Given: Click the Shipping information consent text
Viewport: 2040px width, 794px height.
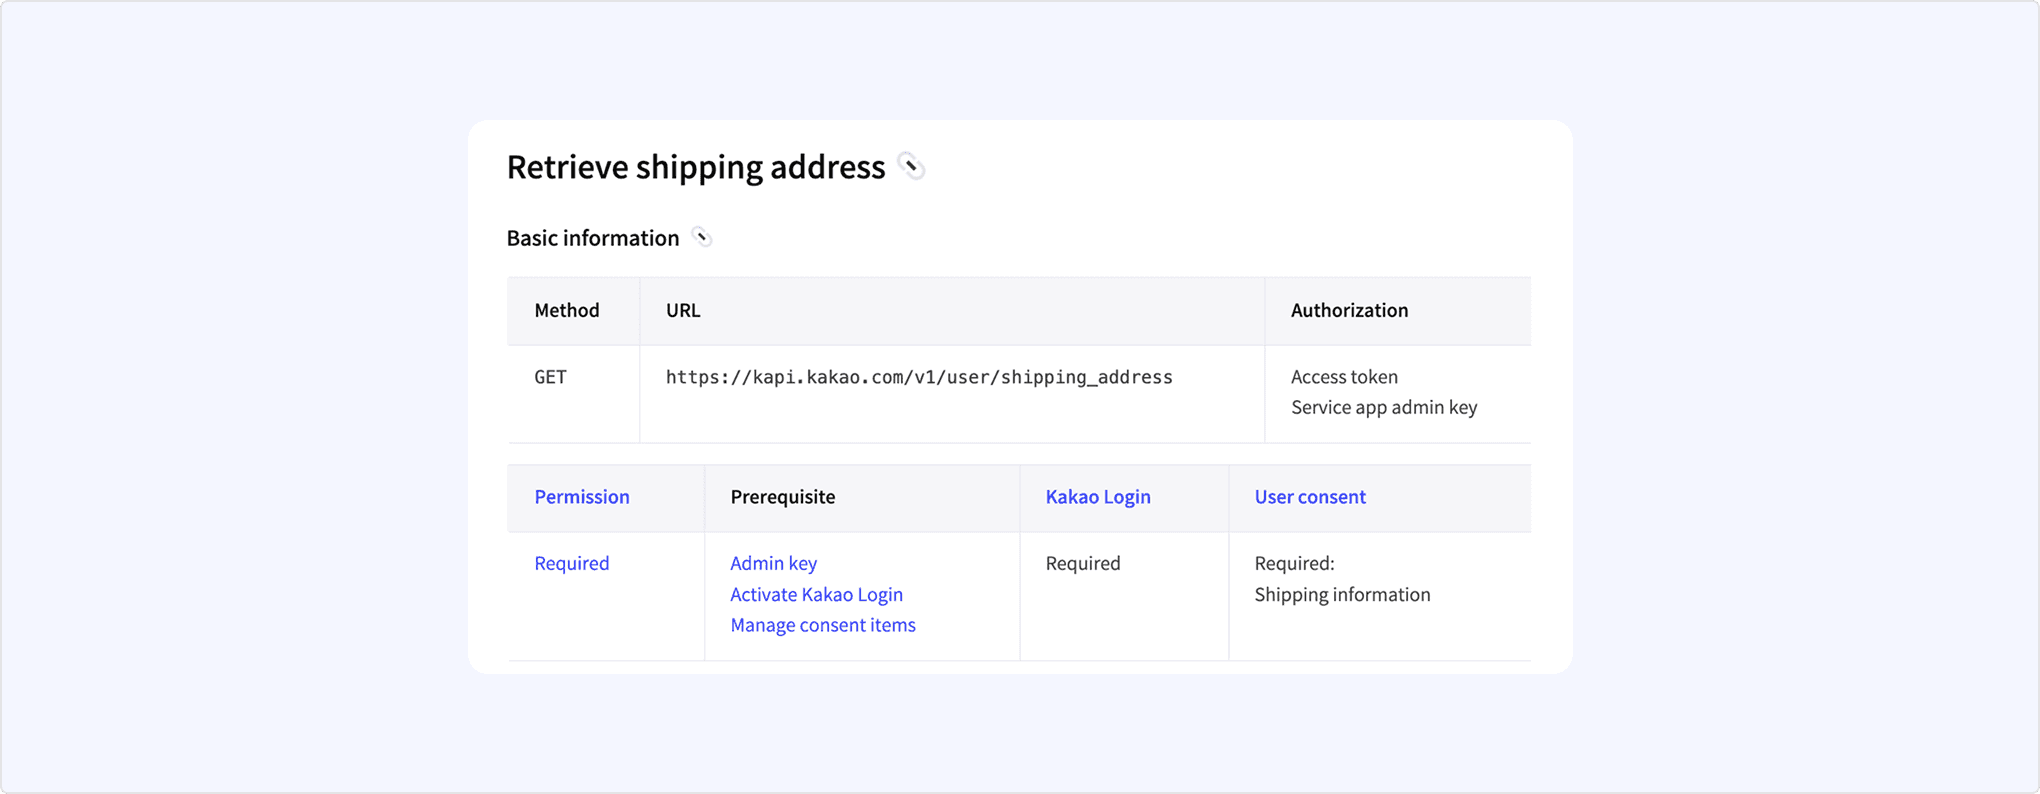Looking at the screenshot, I should click(x=1342, y=594).
